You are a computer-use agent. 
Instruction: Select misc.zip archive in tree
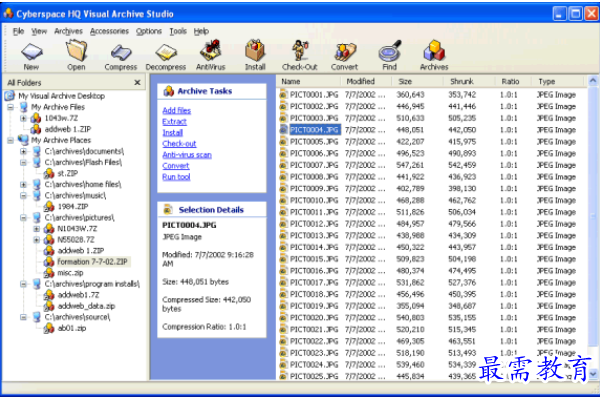point(70,273)
